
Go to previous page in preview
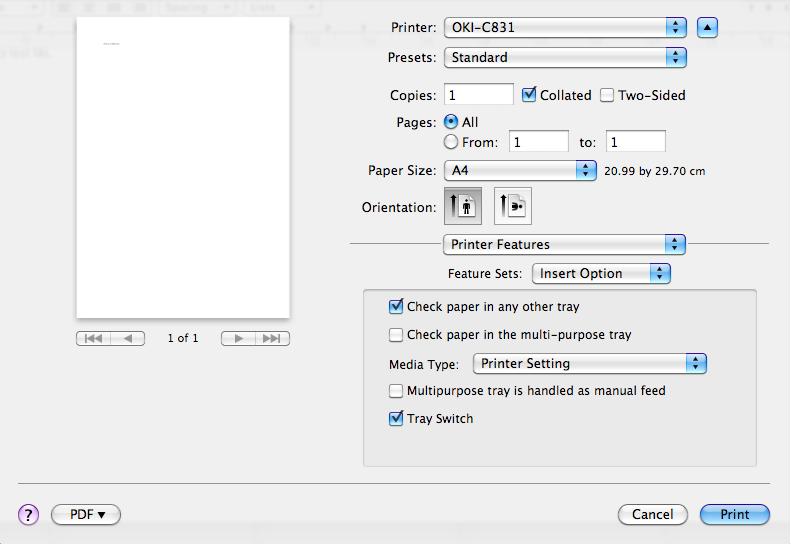click(x=128, y=338)
